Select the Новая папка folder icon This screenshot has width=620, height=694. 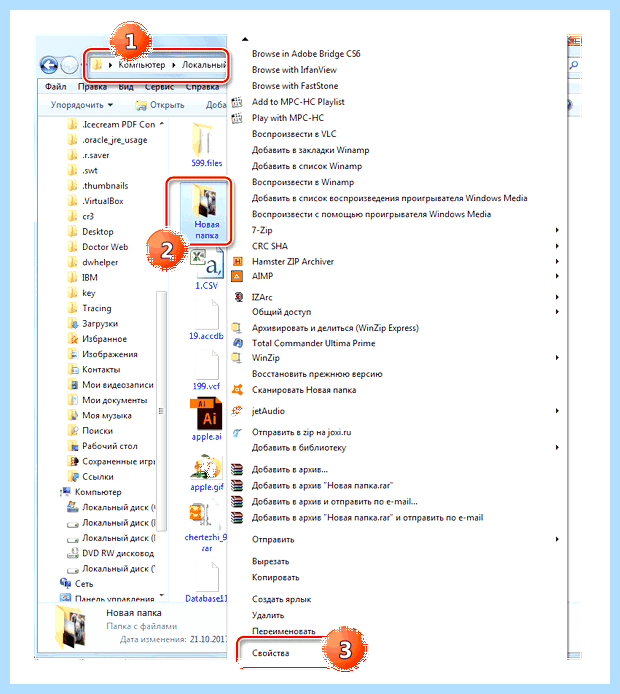(x=204, y=200)
